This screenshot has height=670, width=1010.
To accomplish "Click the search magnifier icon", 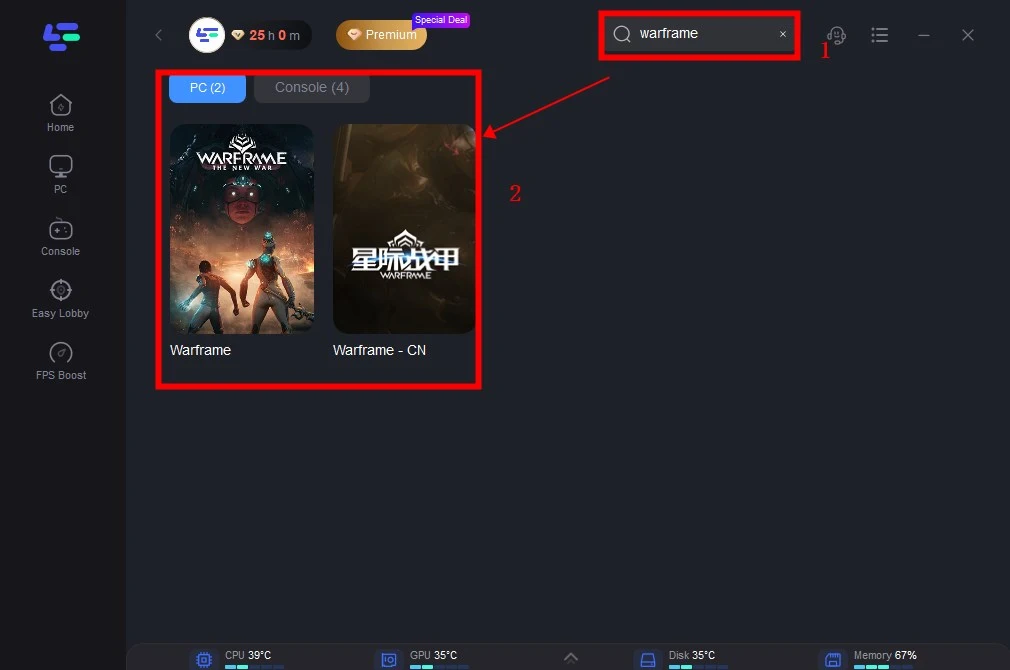I will [x=622, y=34].
